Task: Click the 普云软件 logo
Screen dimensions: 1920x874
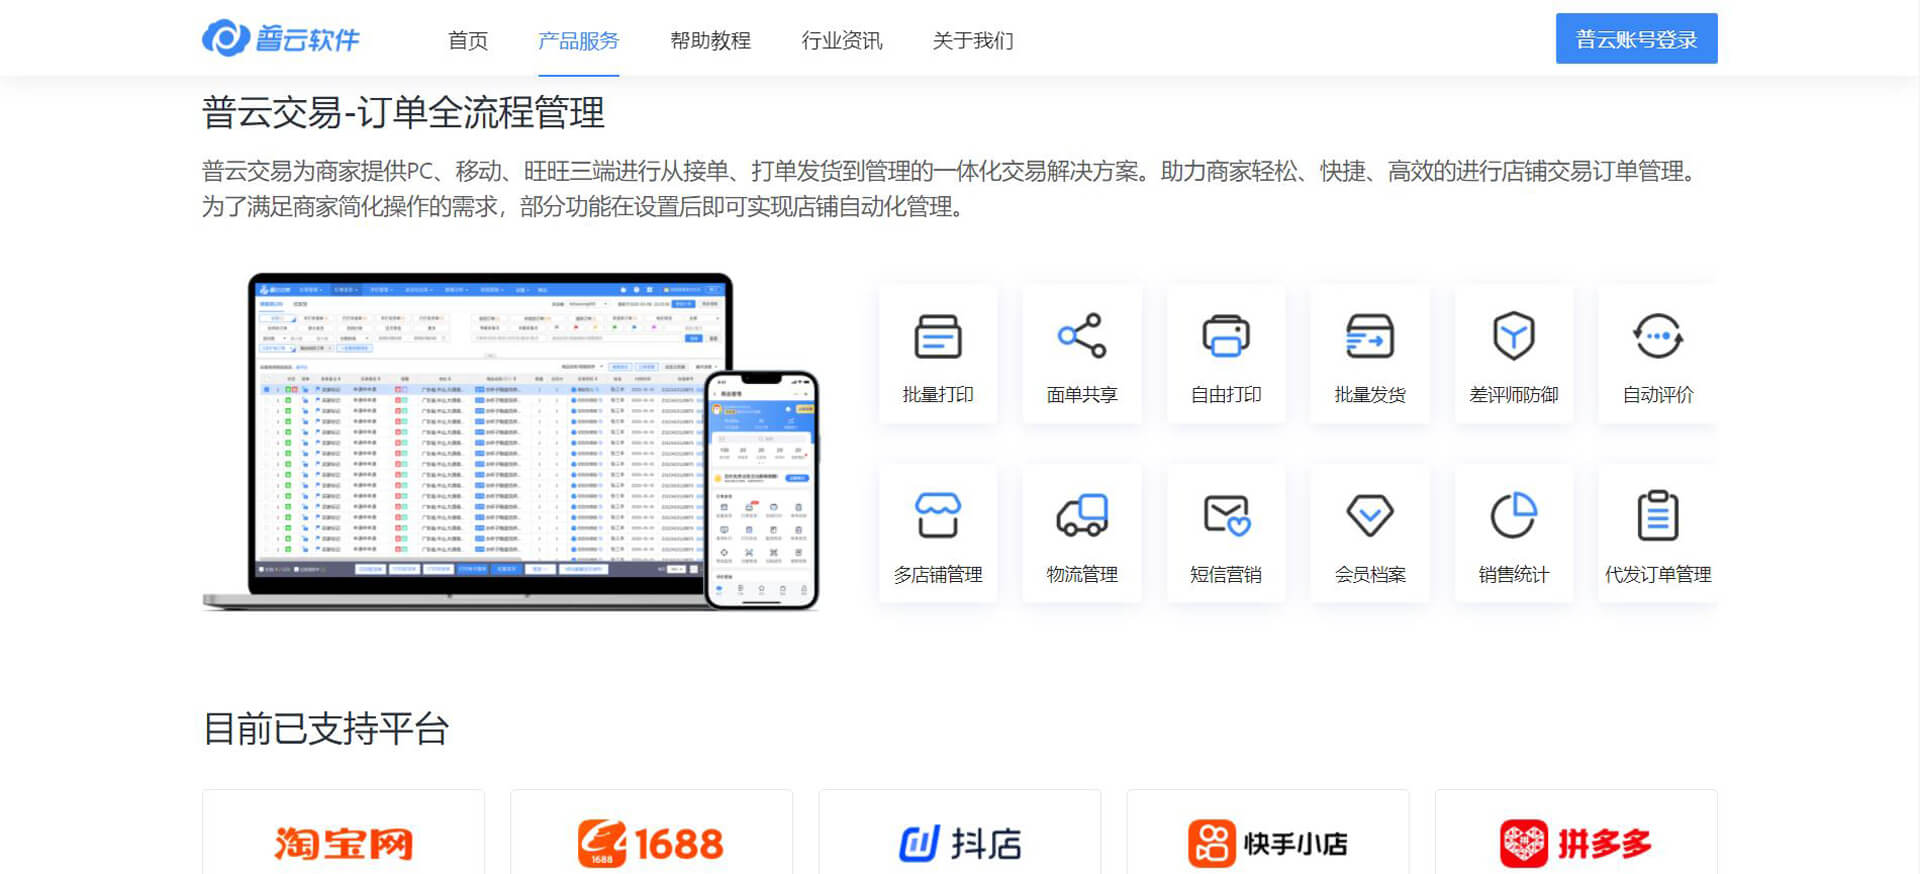Action: click(x=281, y=39)
